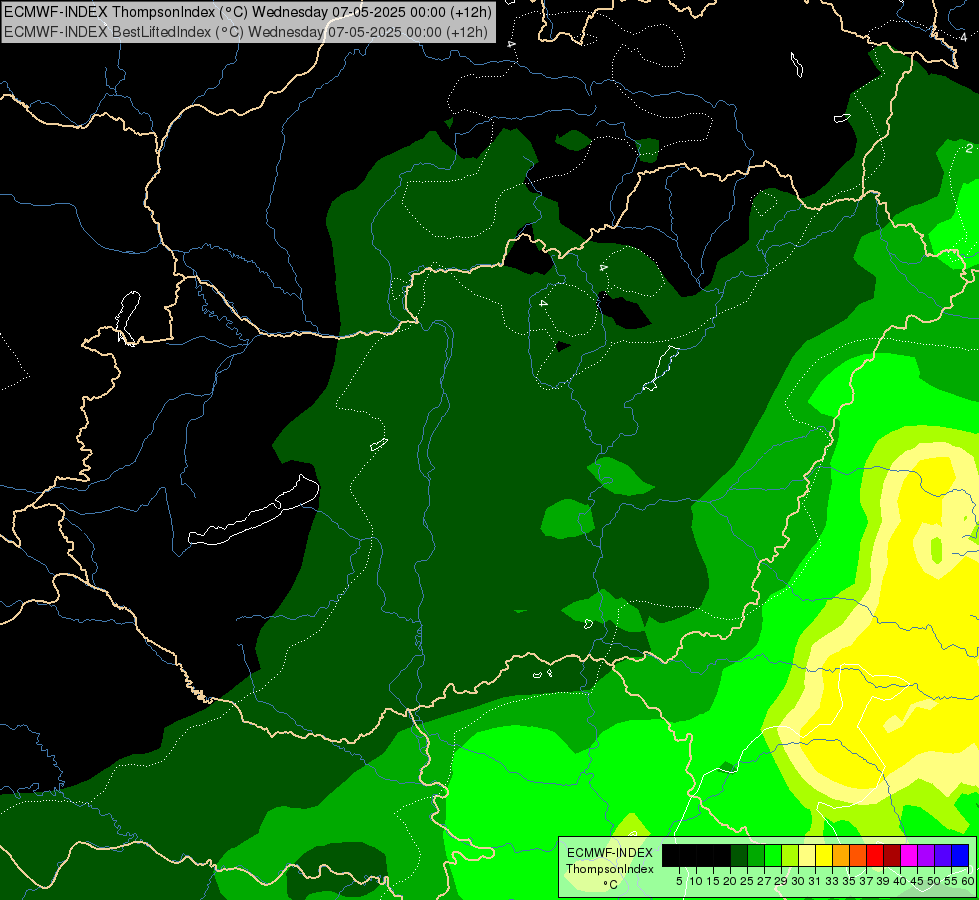
Task: Click the ThompsonIndex header line at top
Action: point(248,11)
